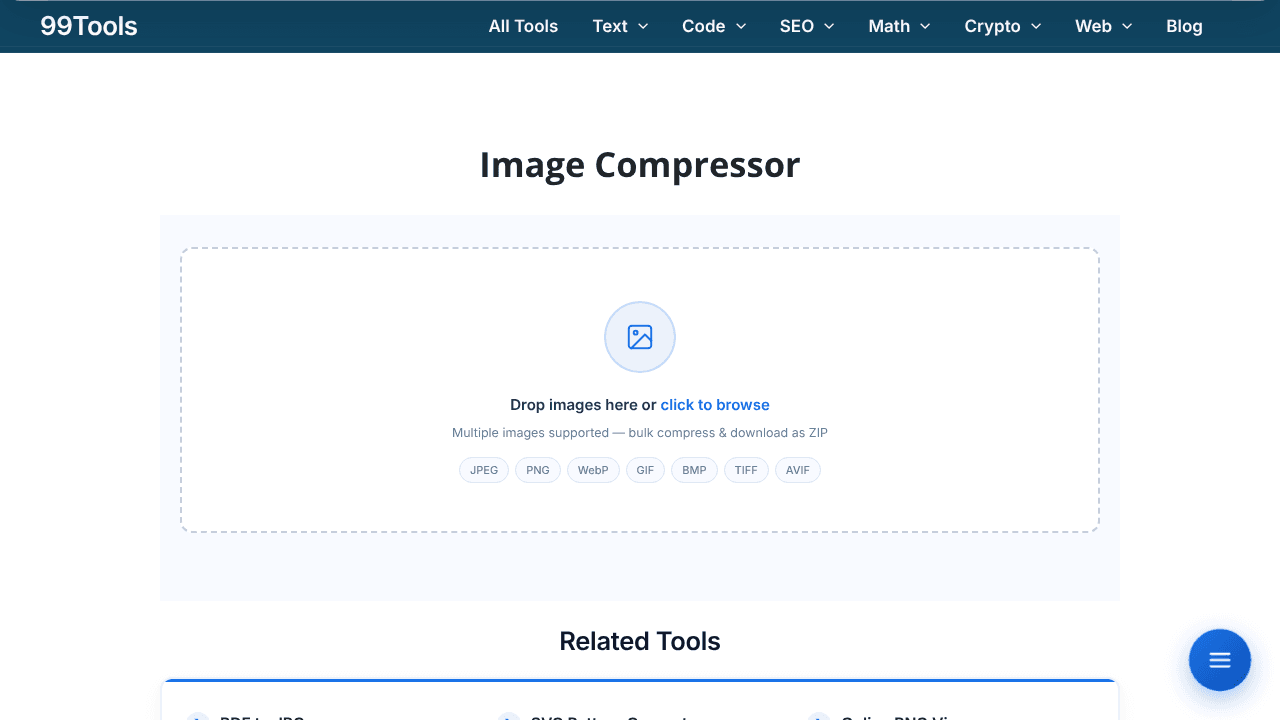Click the JPEG format badge
The height and width of the screenshot is (720, 1280).
click(484, 470)
